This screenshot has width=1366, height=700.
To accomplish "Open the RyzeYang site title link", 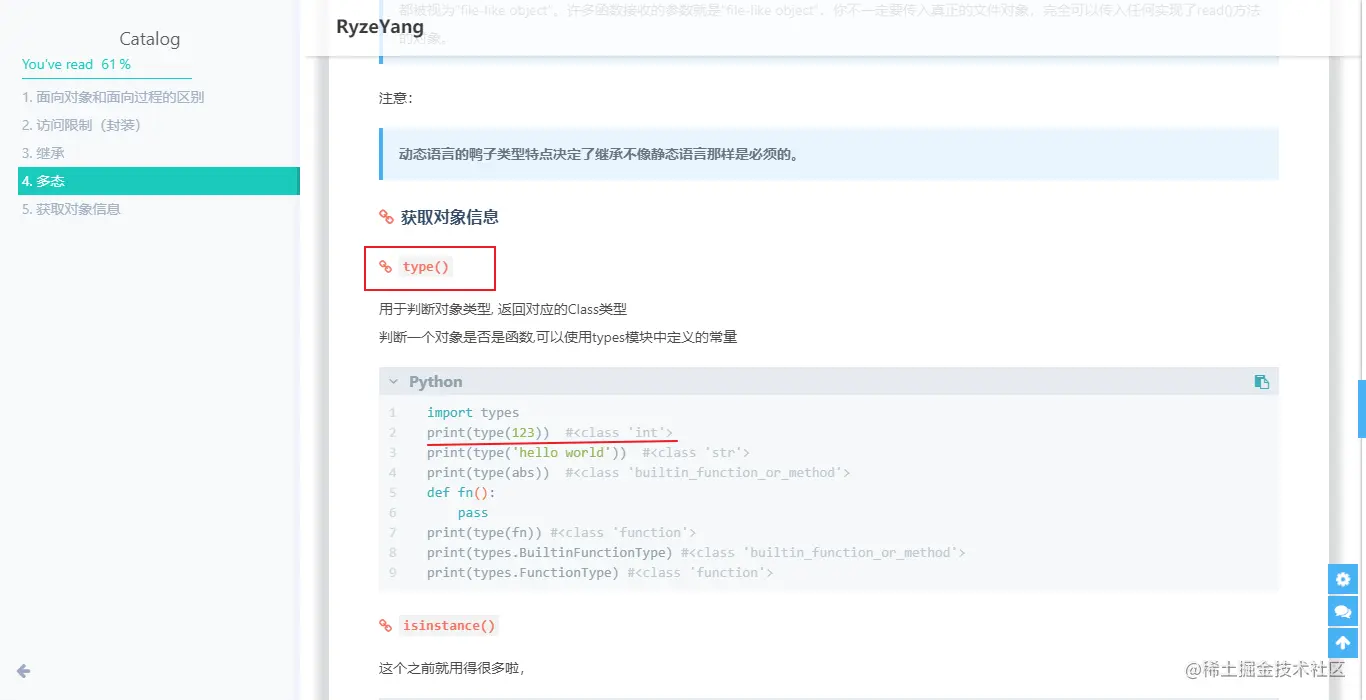I will click(x=380, y=27).
